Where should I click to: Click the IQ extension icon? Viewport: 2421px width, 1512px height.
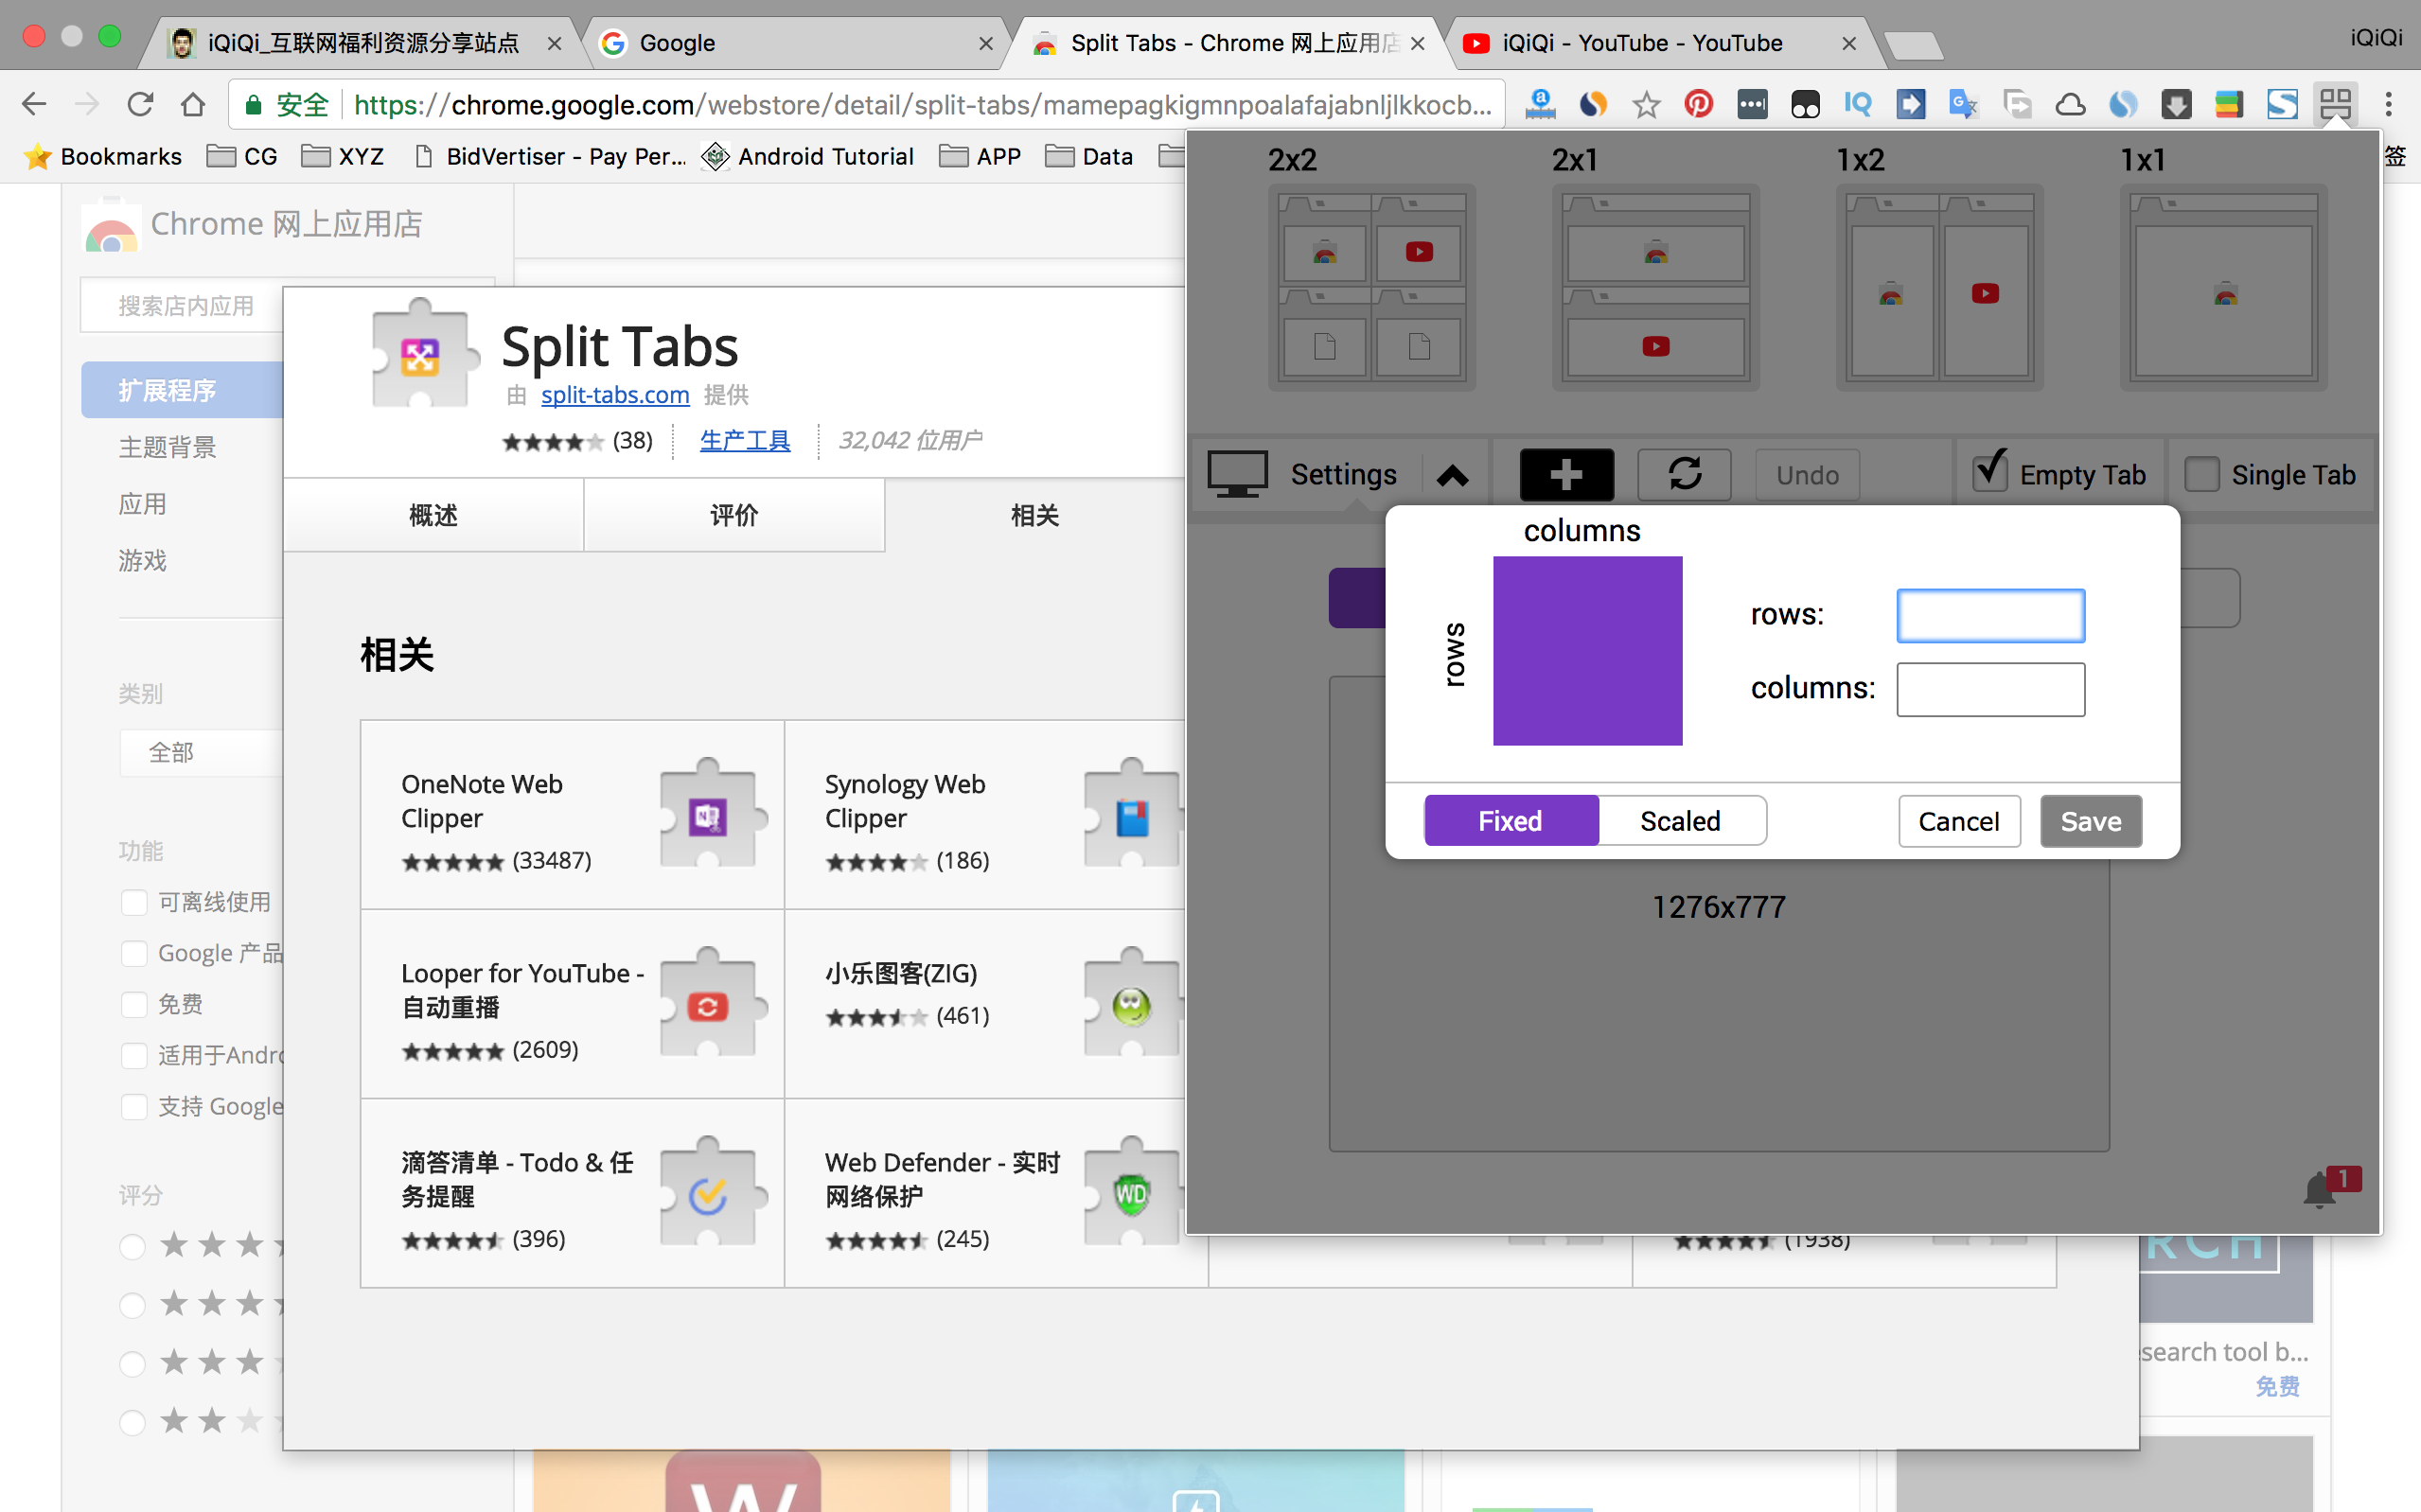pyautogui.click(x=1858, y=104)
